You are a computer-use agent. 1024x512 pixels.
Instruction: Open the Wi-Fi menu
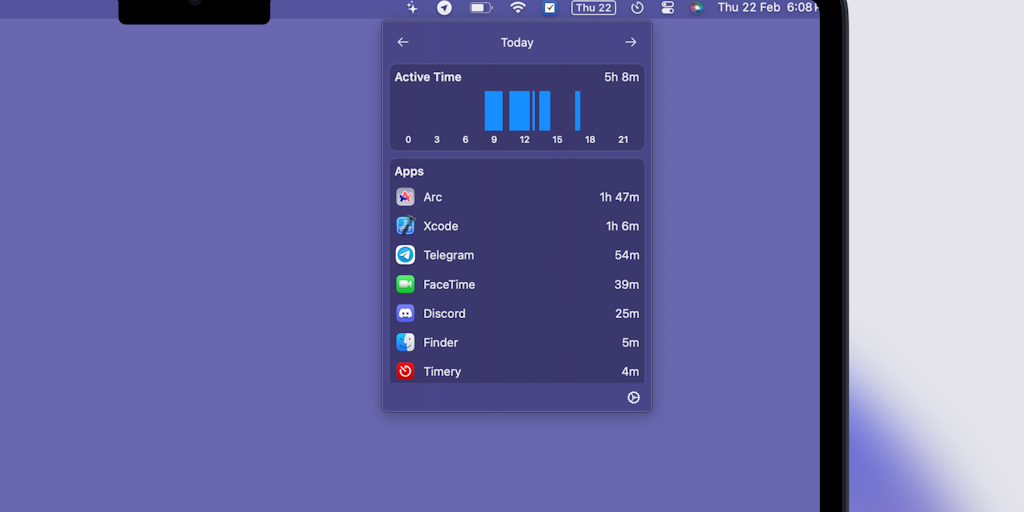518,8
